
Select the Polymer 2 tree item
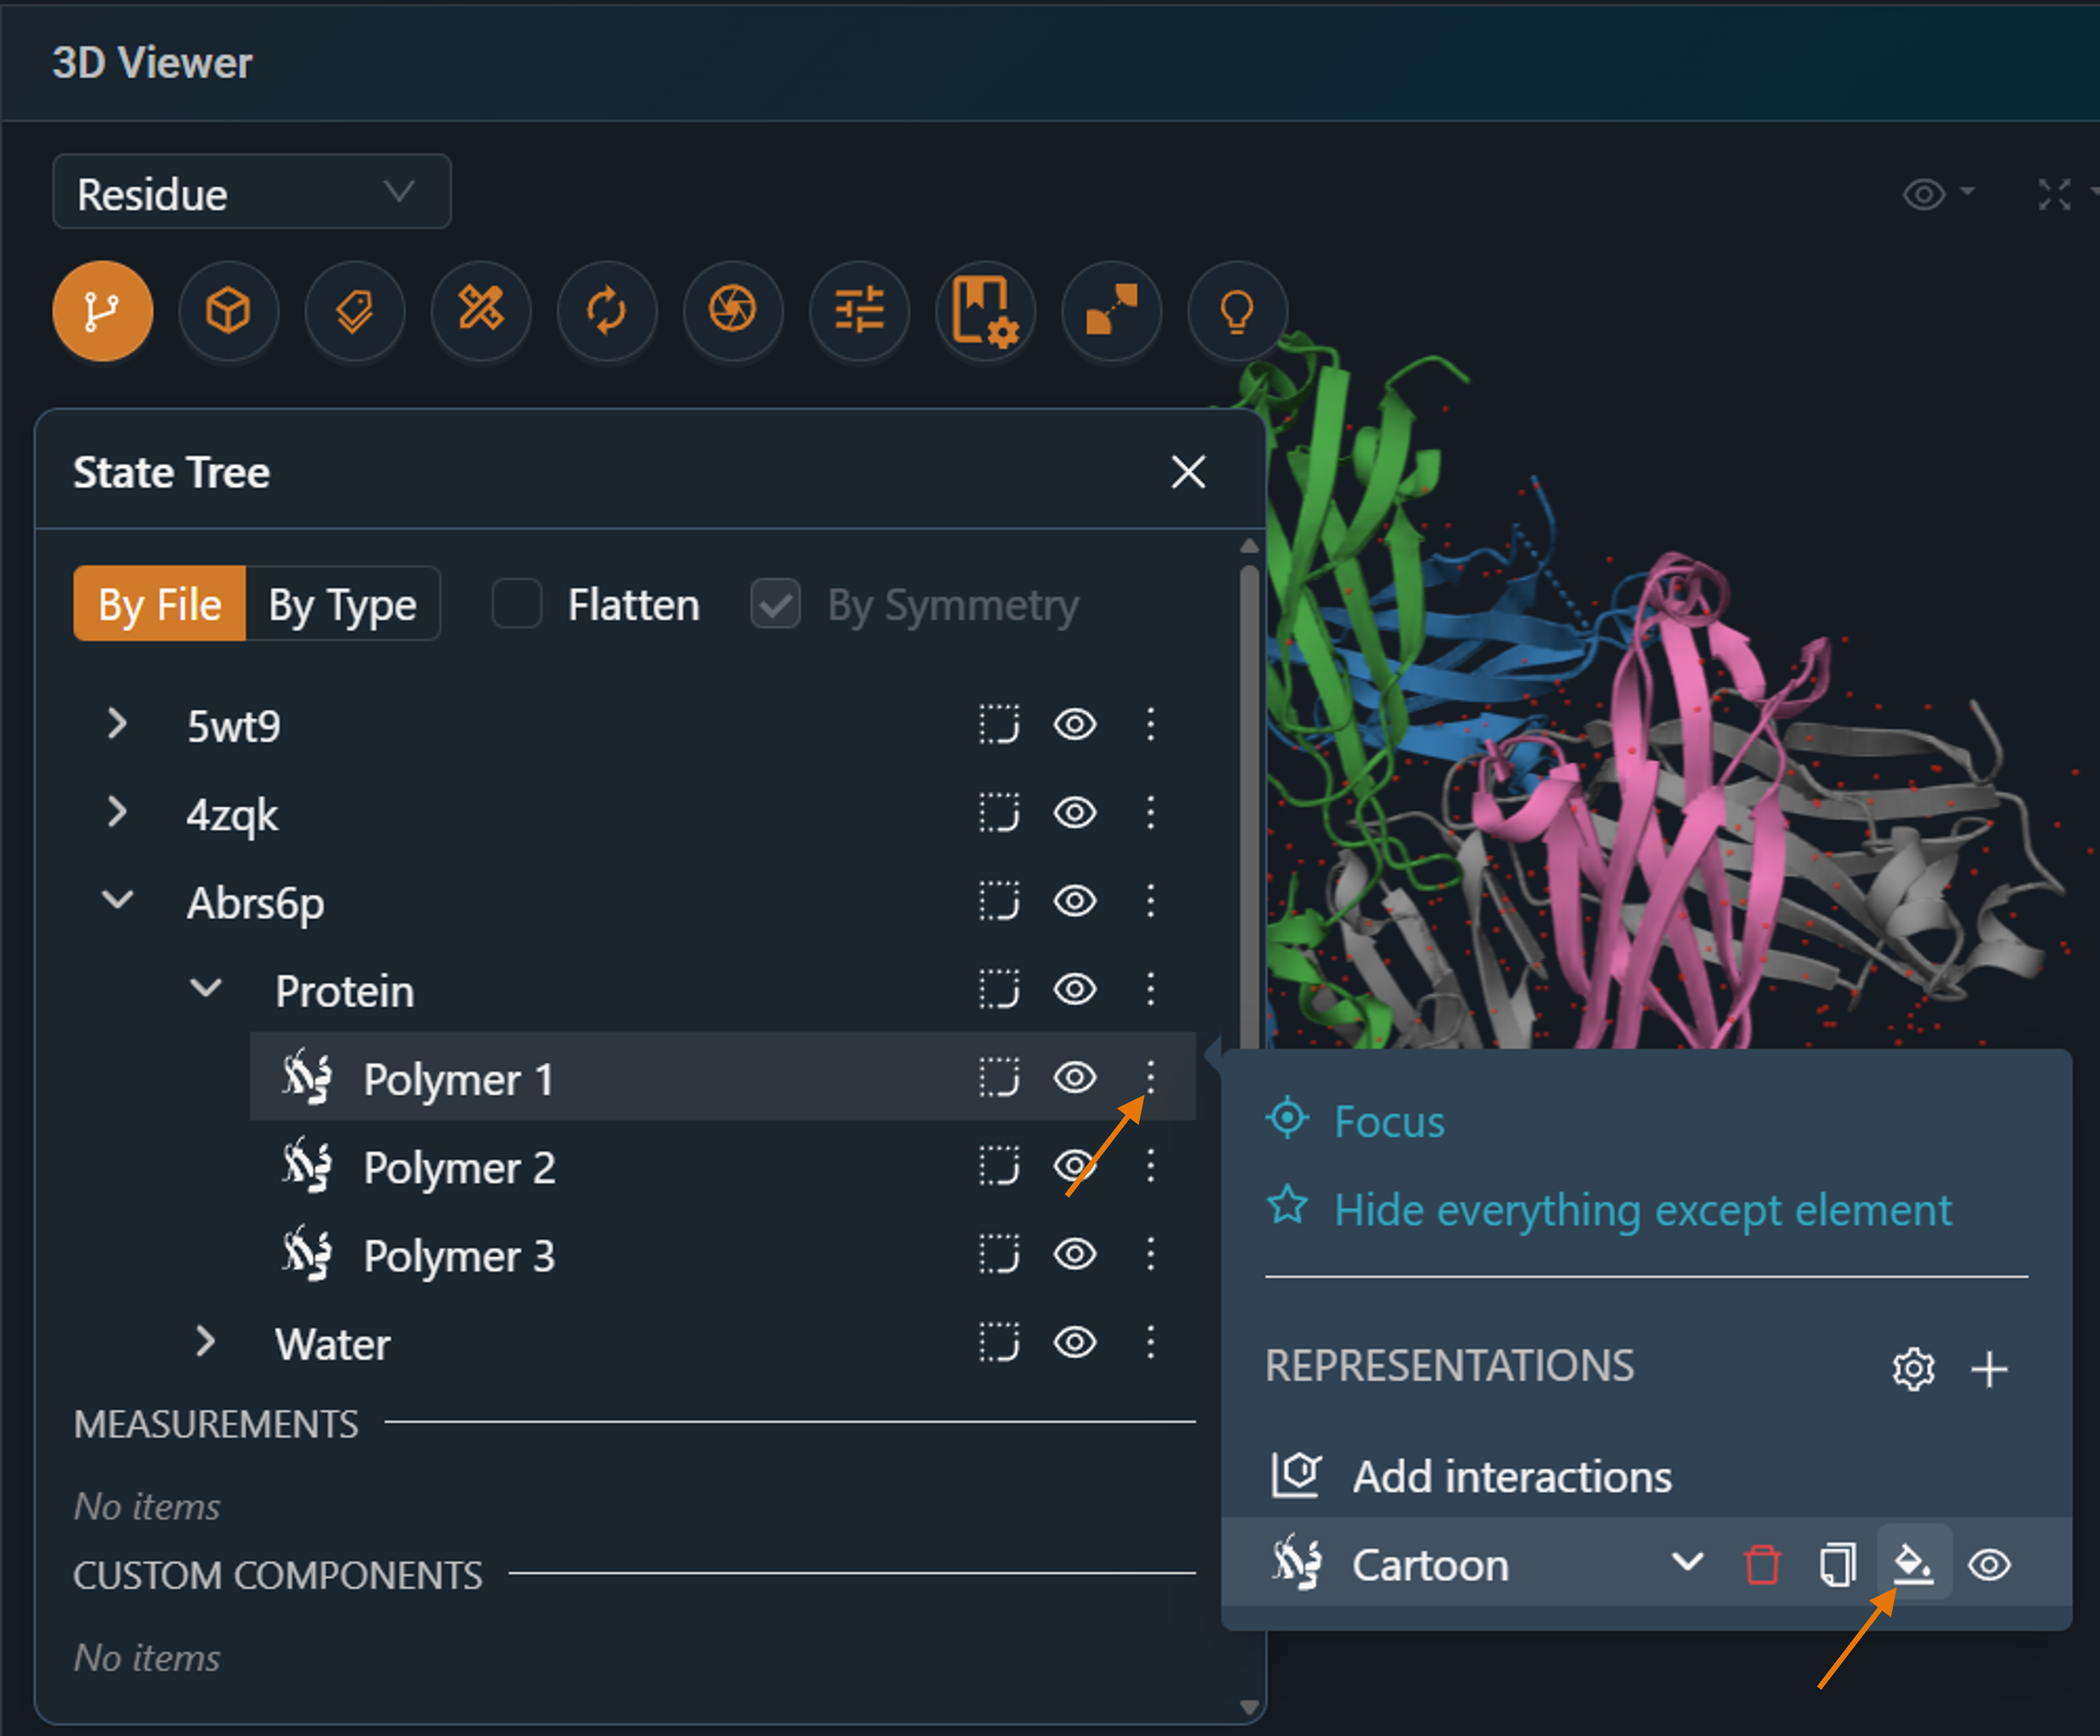(459, 1167)
